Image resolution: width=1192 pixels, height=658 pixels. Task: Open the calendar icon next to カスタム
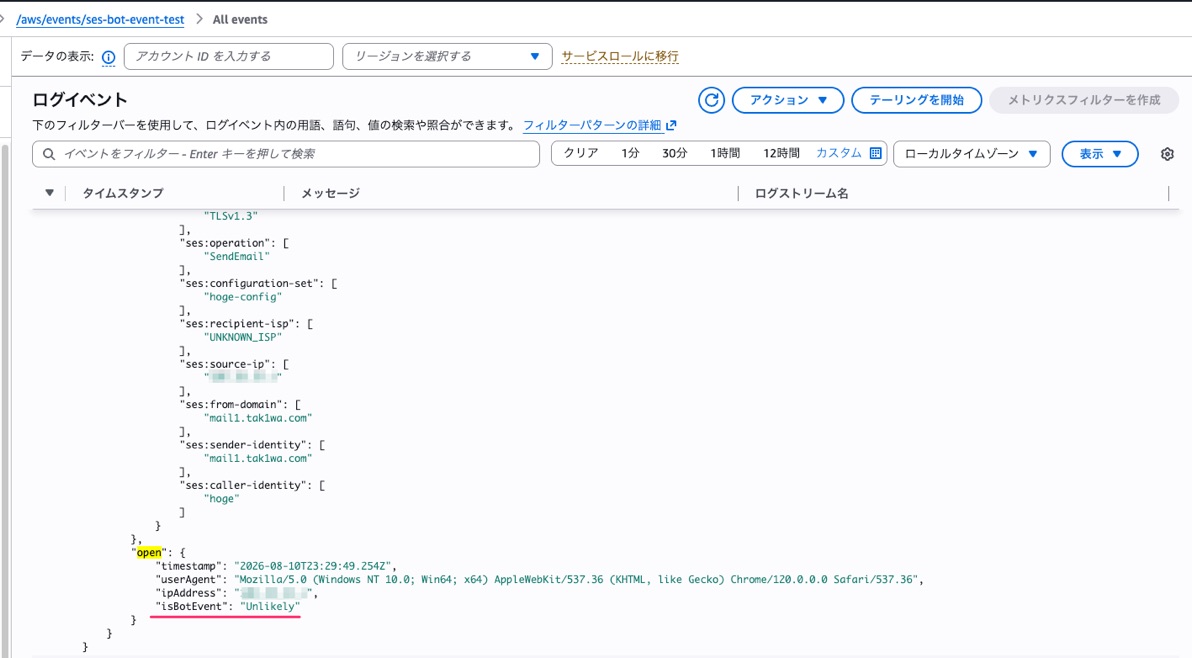click(876, 153)
